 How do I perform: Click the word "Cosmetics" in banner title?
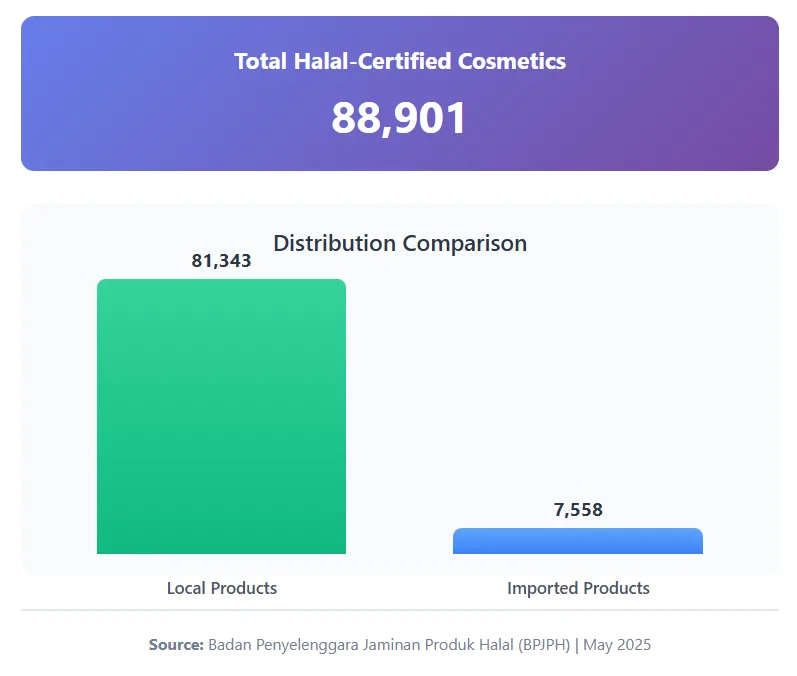[511, 61]
